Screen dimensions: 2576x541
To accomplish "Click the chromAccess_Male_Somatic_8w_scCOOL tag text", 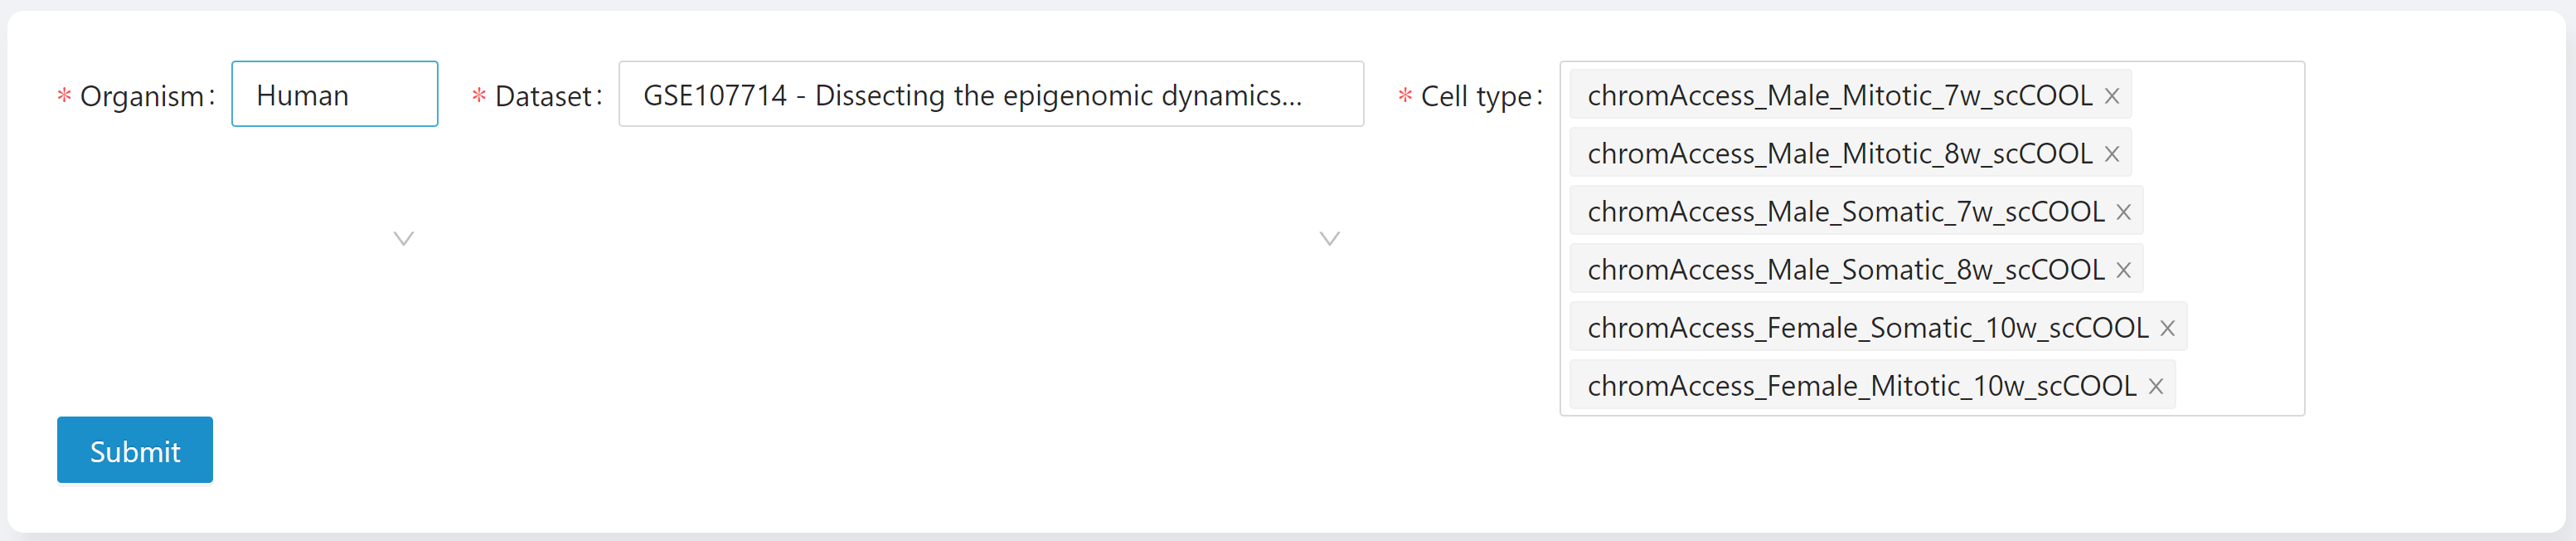I will tap(1845, 270).
